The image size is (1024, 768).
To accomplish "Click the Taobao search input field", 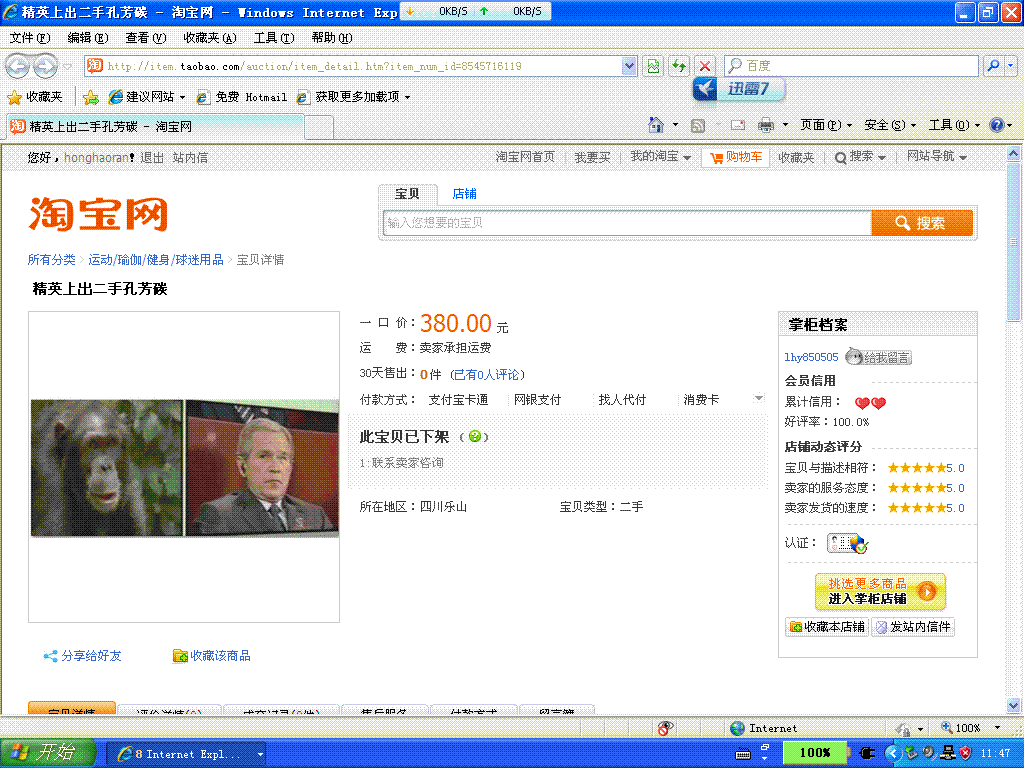I will pos(627,223).
